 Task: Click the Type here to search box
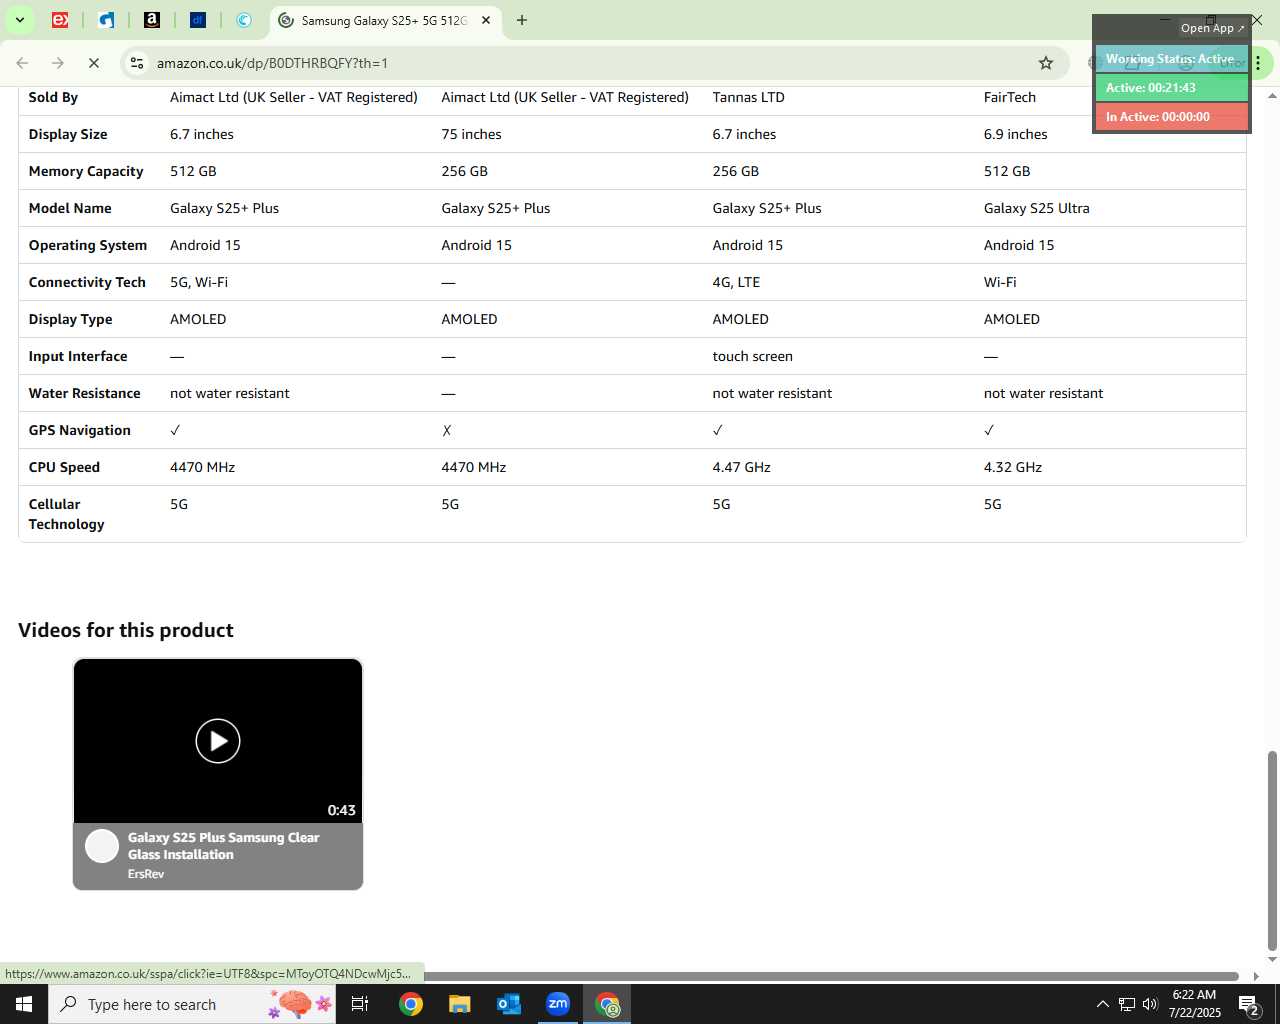(192, 1004)
